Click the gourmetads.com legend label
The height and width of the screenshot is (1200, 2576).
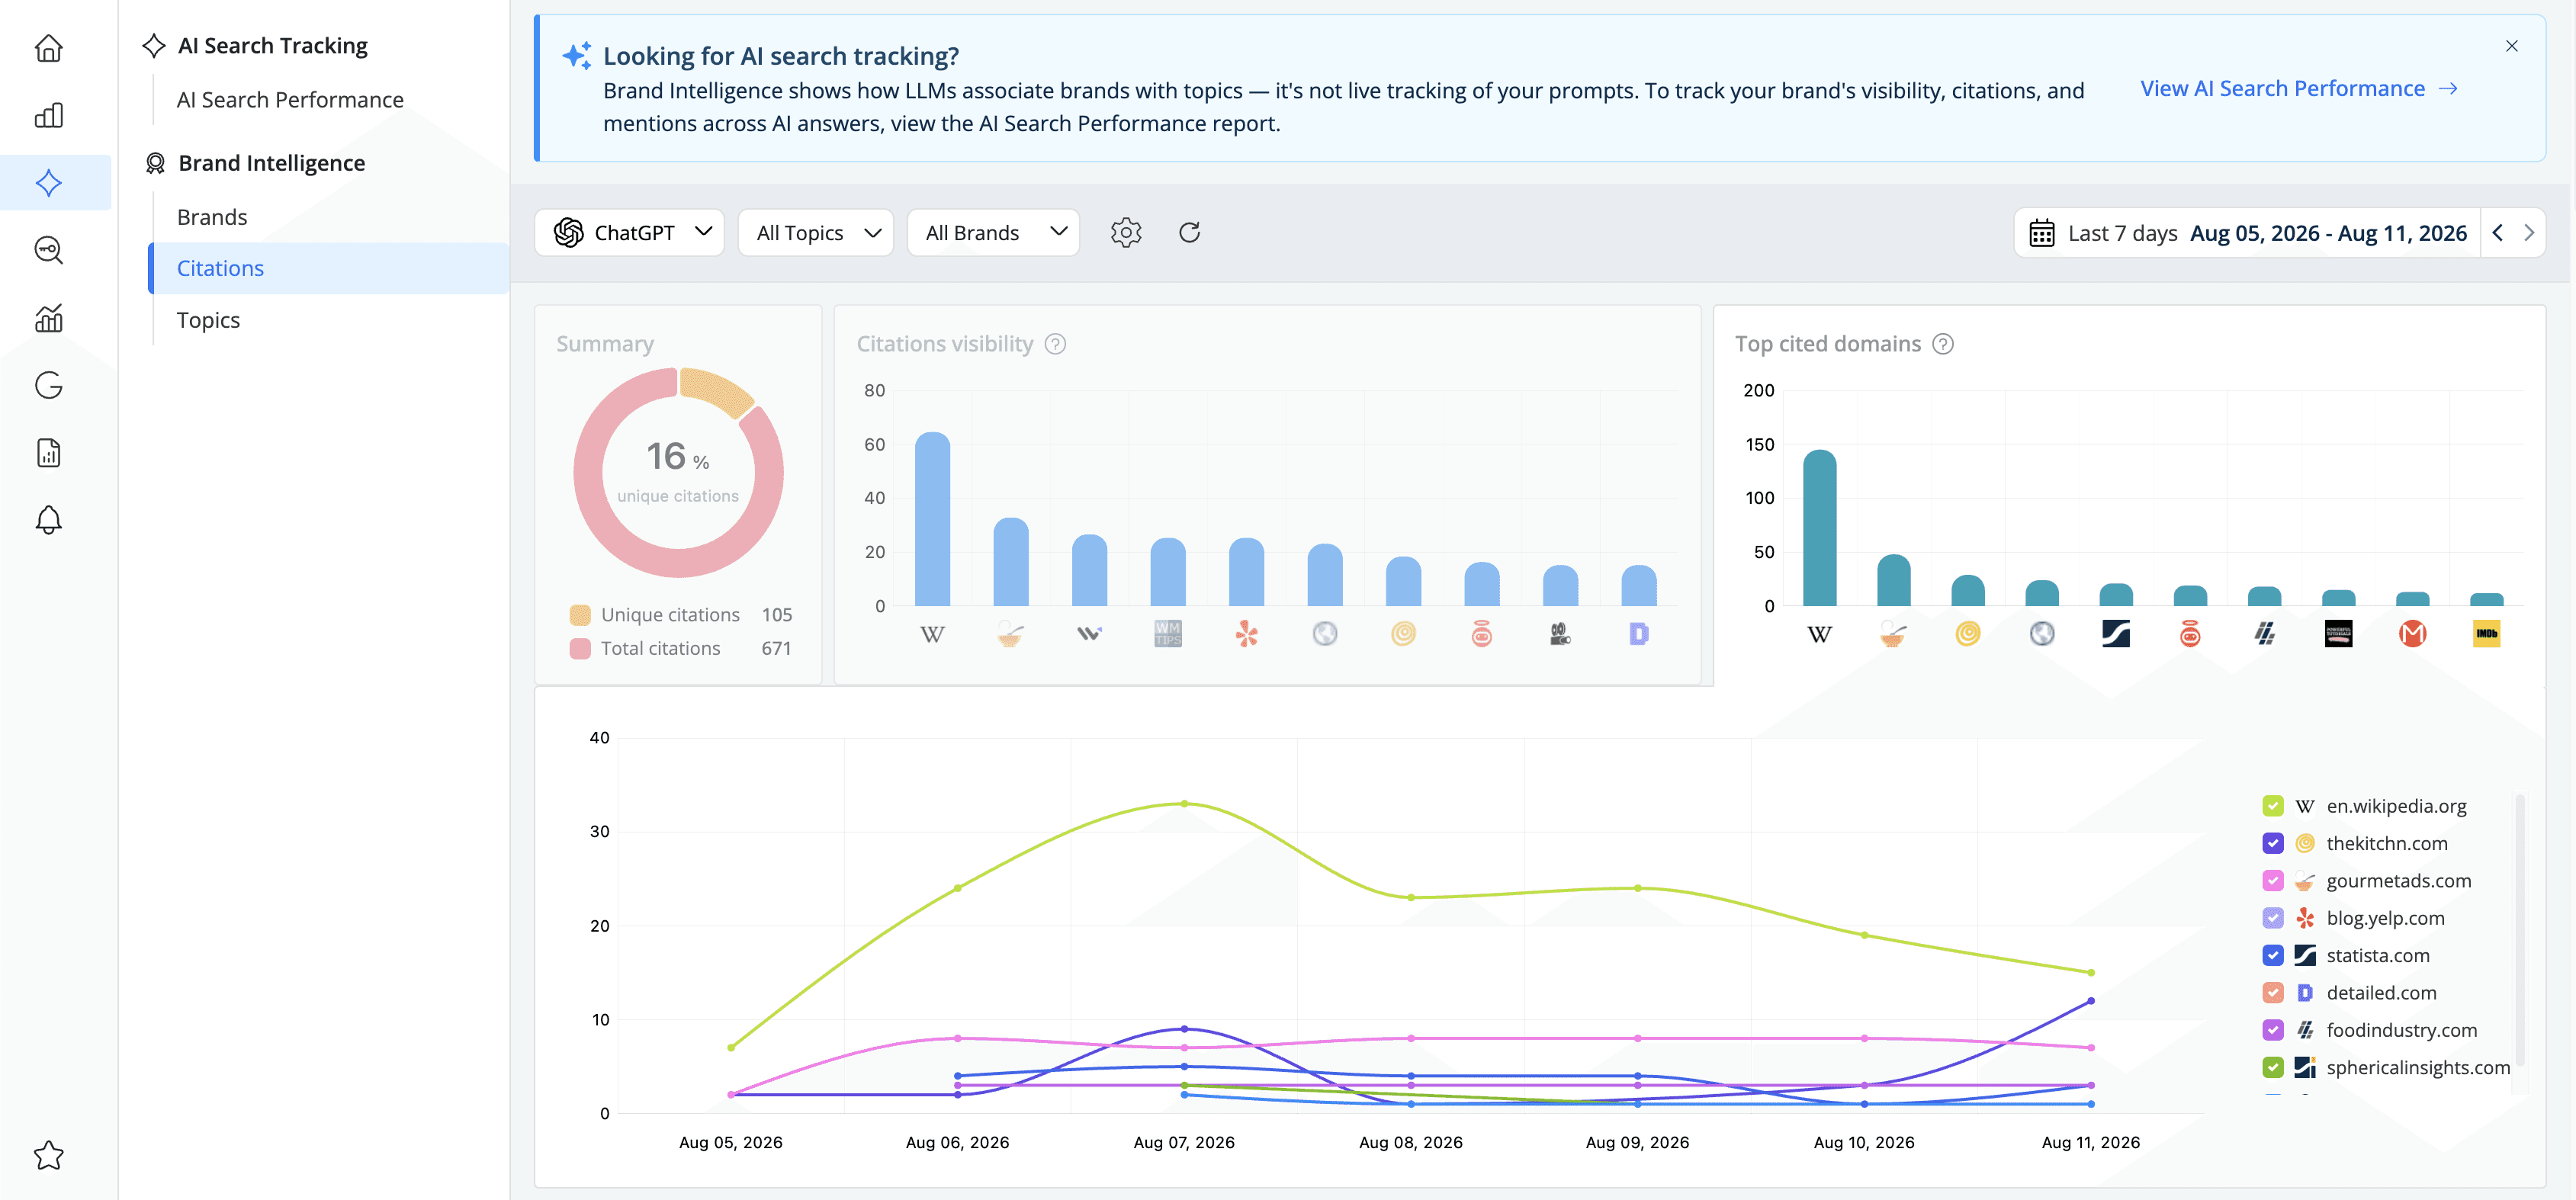click(2398, 881)
